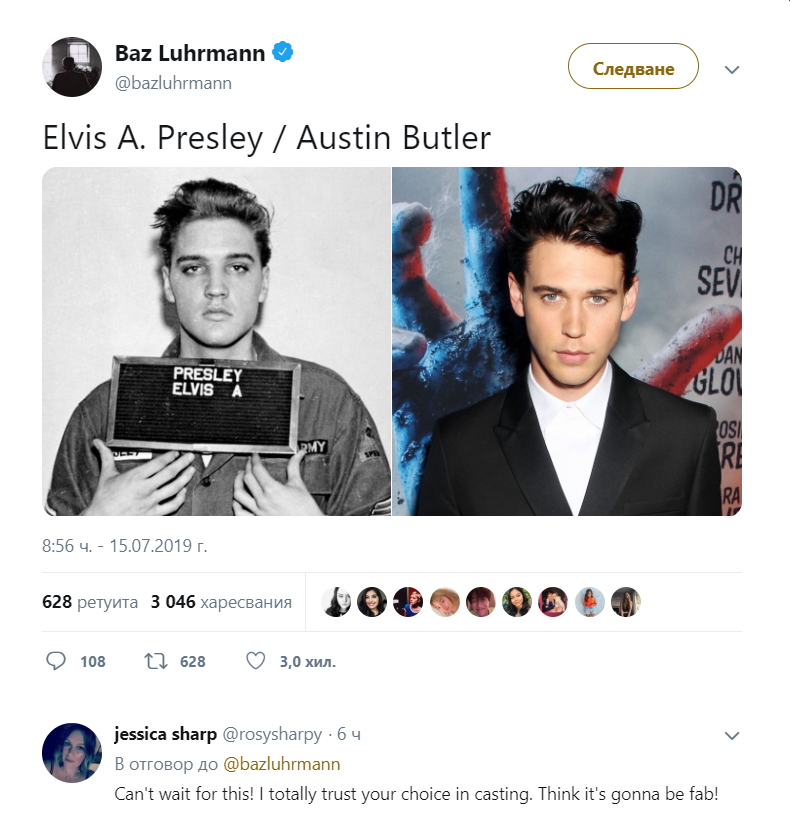Open the 628 ретуита list
The width and height of the screenshot is (790, 838).
pyautogui.click(x=90, y=602)
